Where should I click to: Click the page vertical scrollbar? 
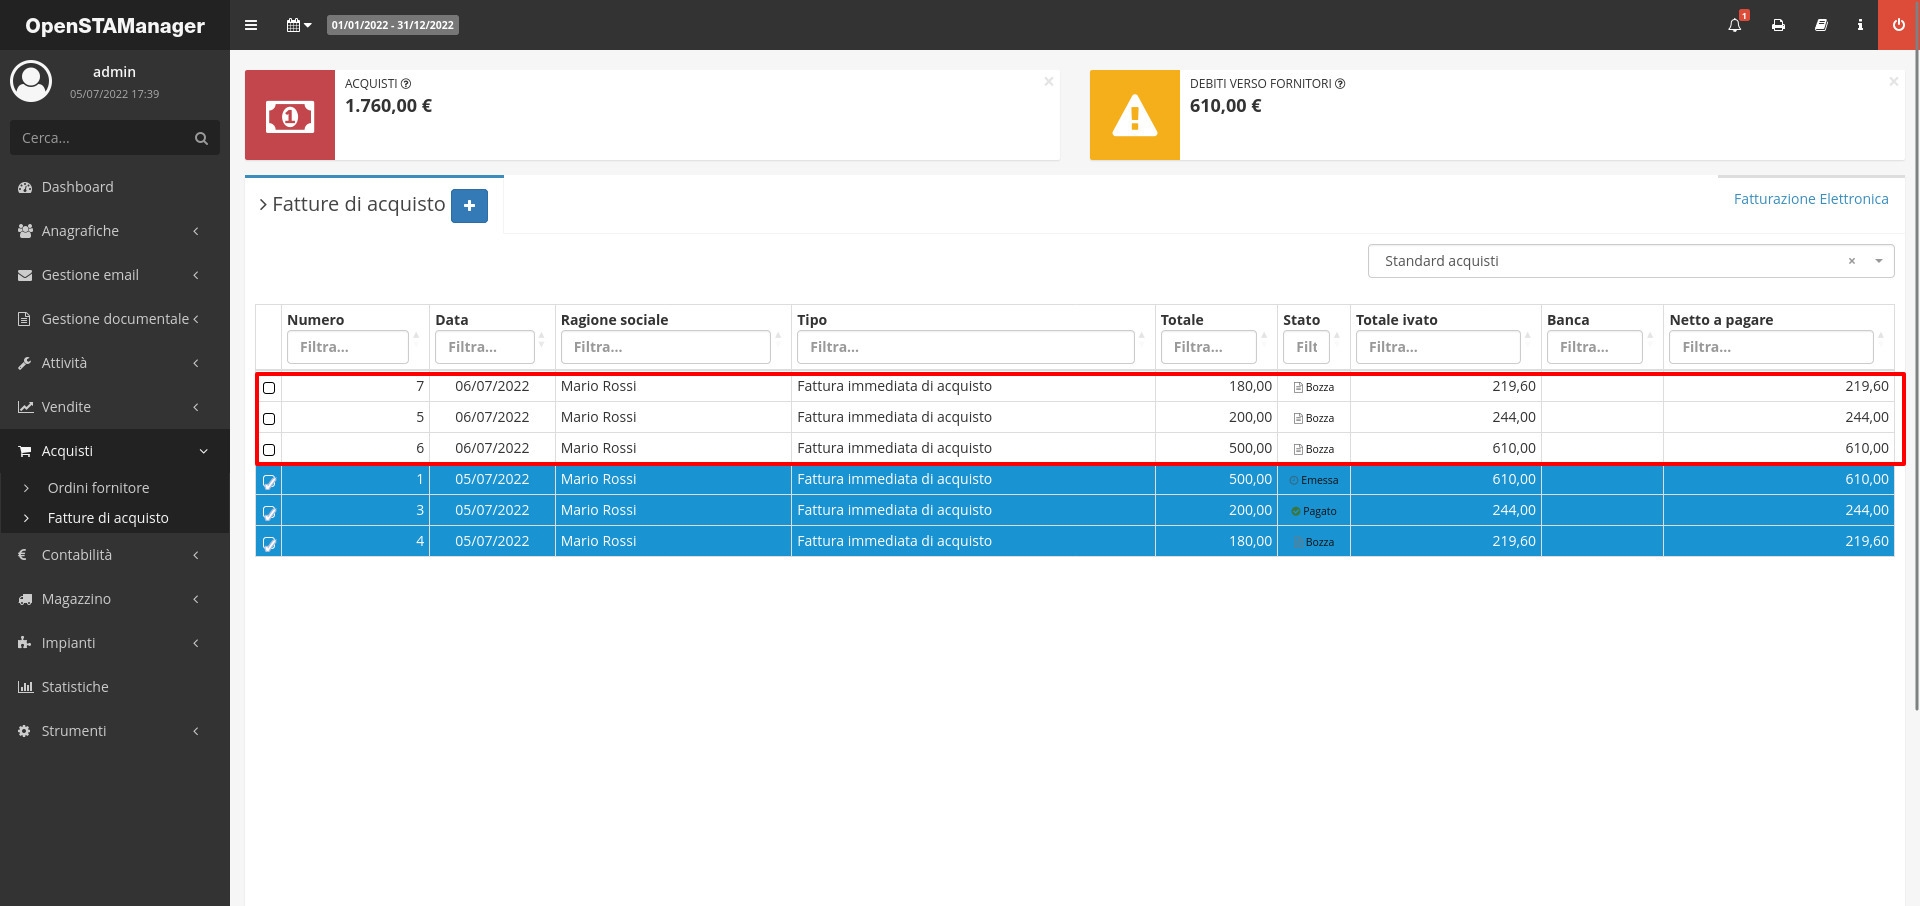coord(1915,400)
